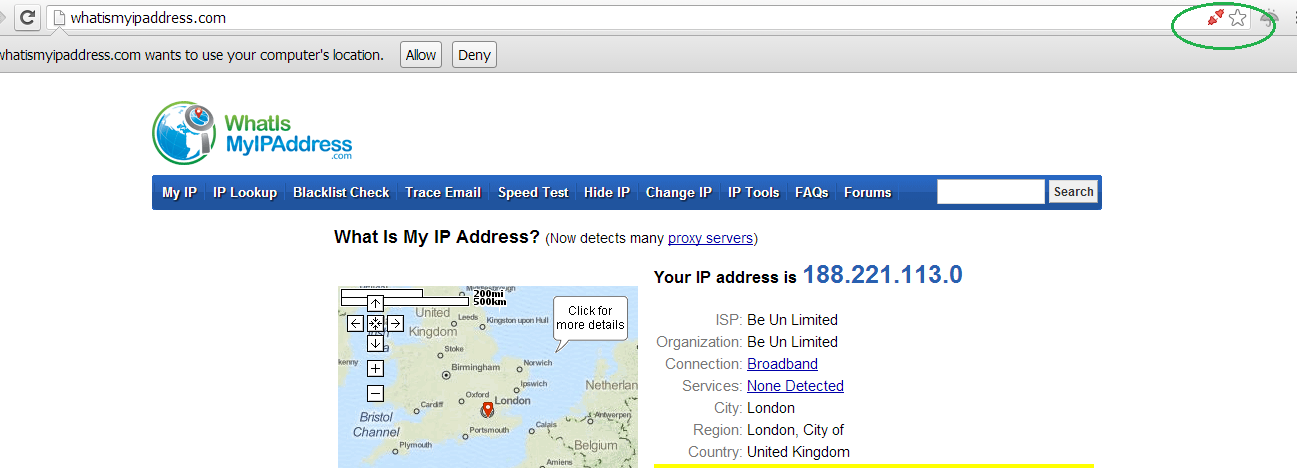Click the browser reload button
Viewport: 1297px width, 468px height.
pyautogui.click(x=28, y=17)
